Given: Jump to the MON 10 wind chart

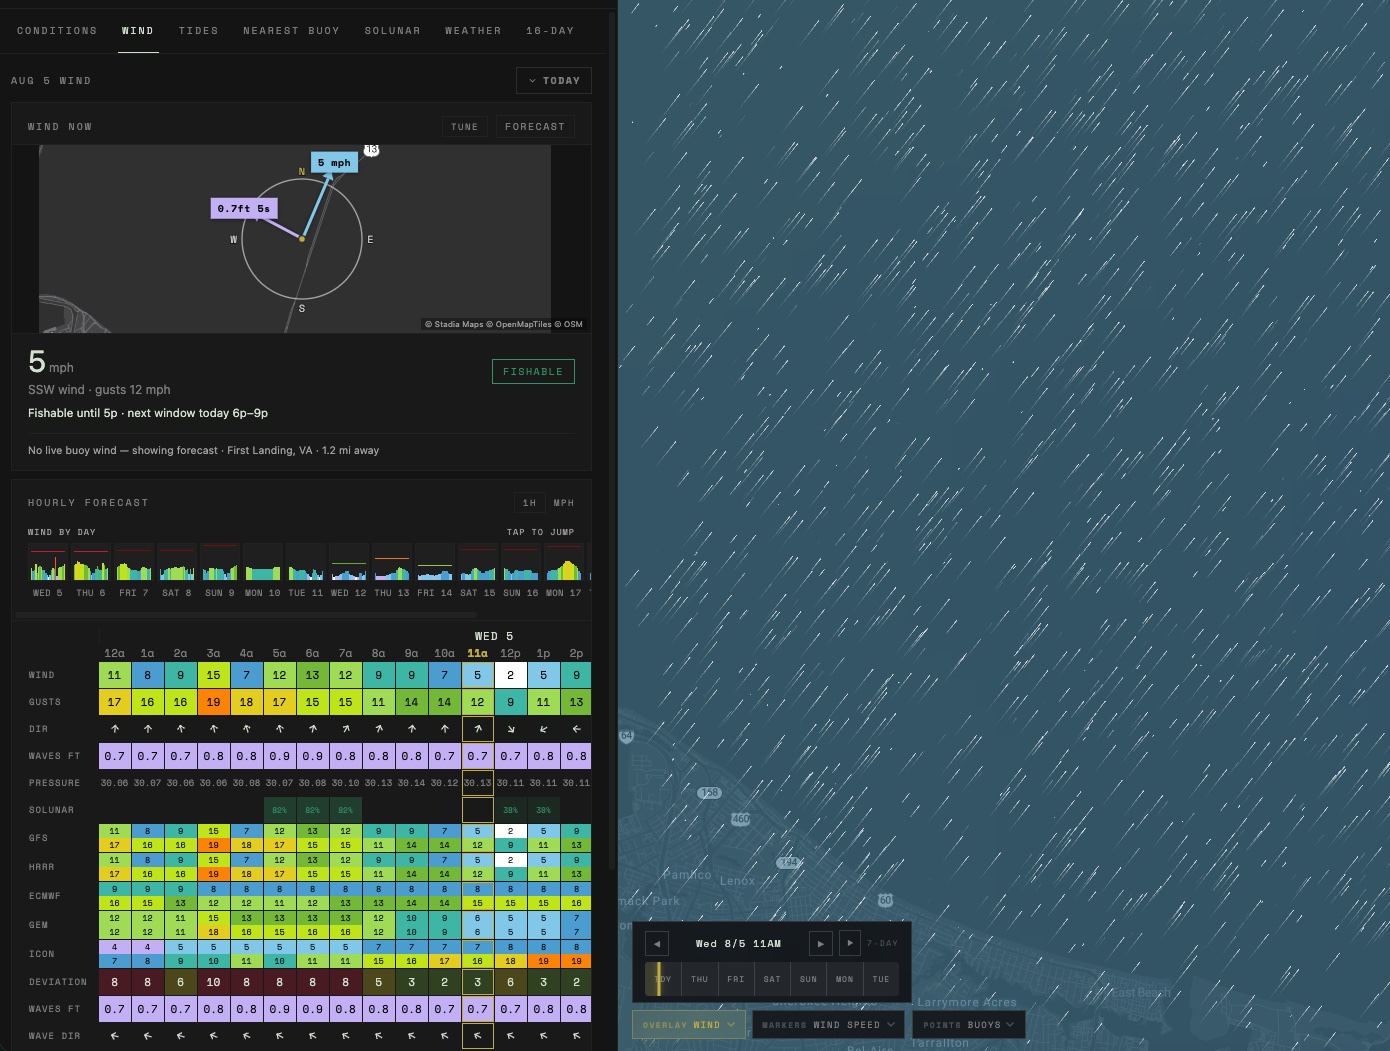Looking at the screenshot, I should click(x=263, y=571).
